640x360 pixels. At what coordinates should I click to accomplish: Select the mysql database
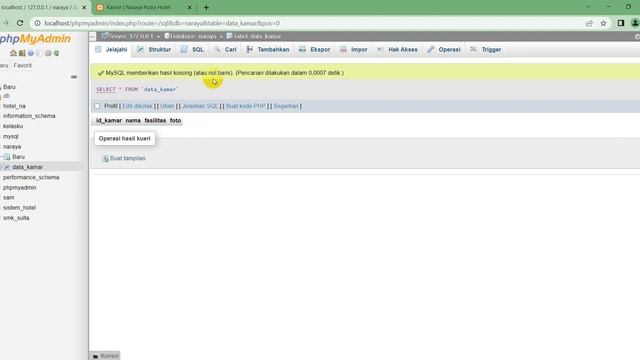11,136
